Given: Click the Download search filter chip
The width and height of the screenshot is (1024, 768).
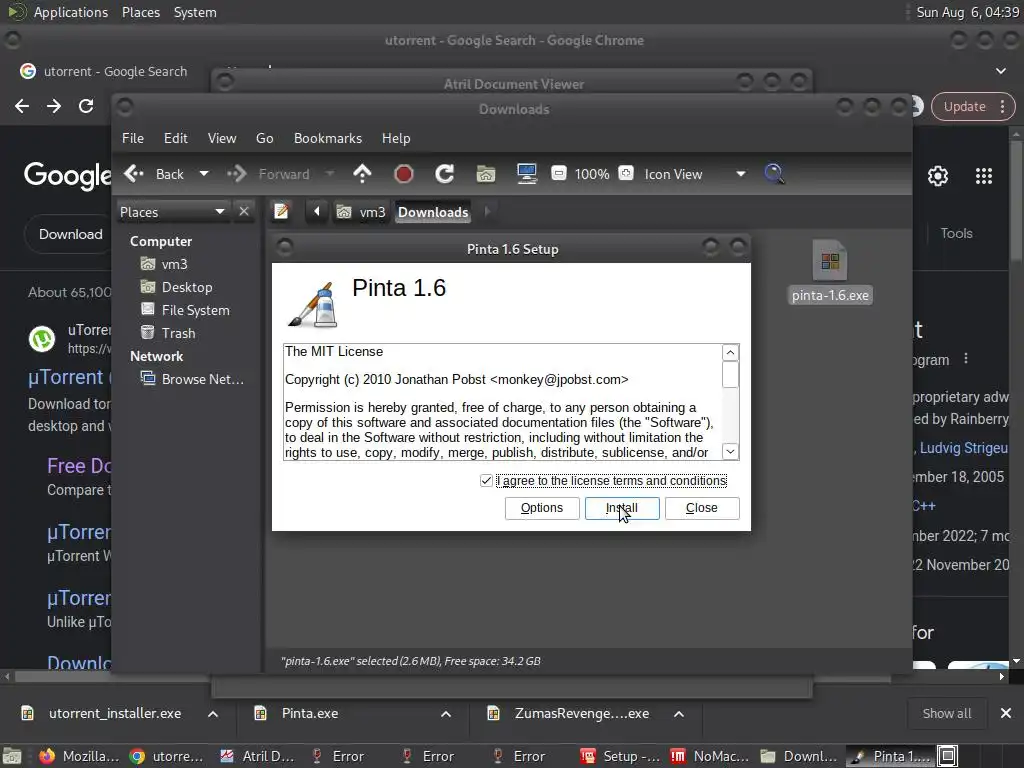Looking at the screenshot, I should tap(71, 234).
